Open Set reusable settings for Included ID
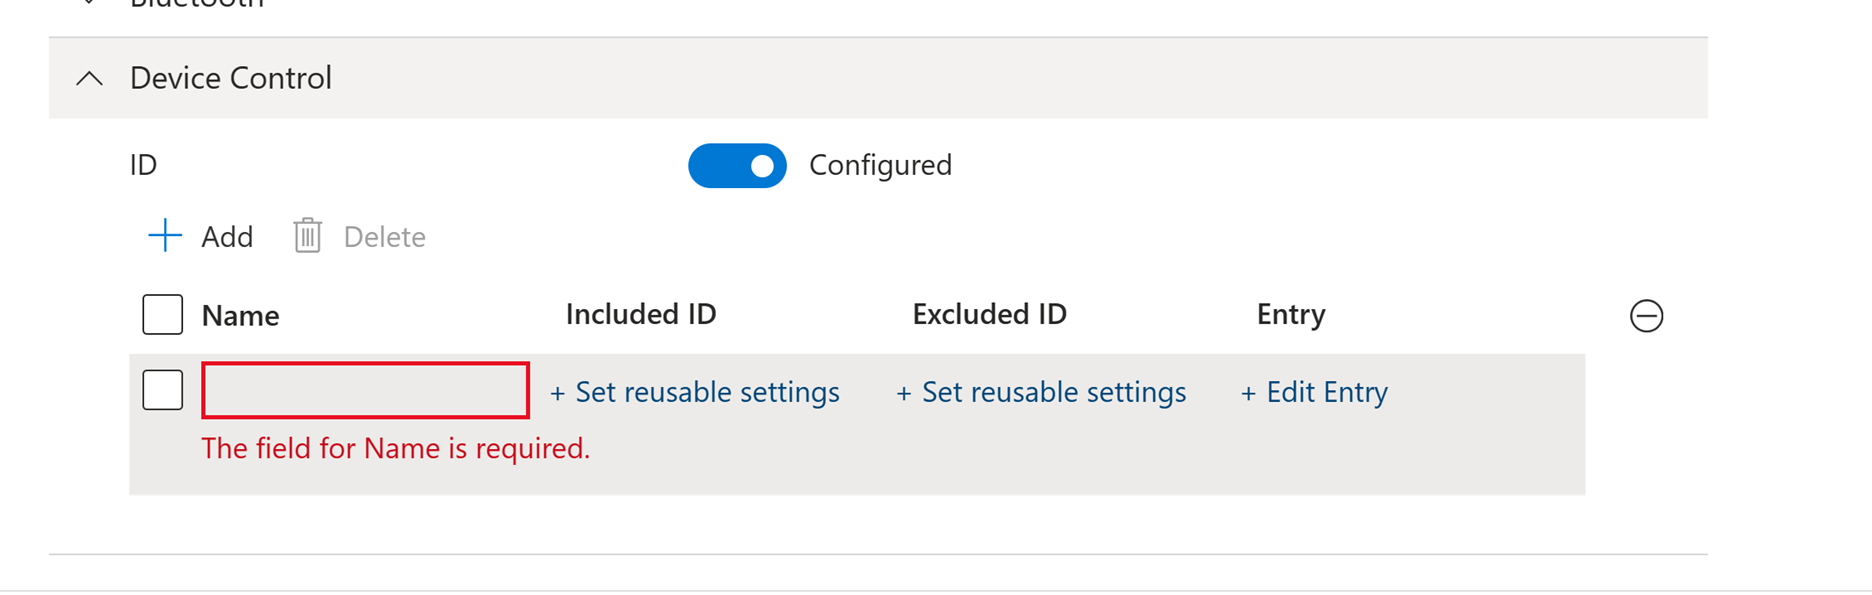The image size is (1872, 595). tap(707, 392)
